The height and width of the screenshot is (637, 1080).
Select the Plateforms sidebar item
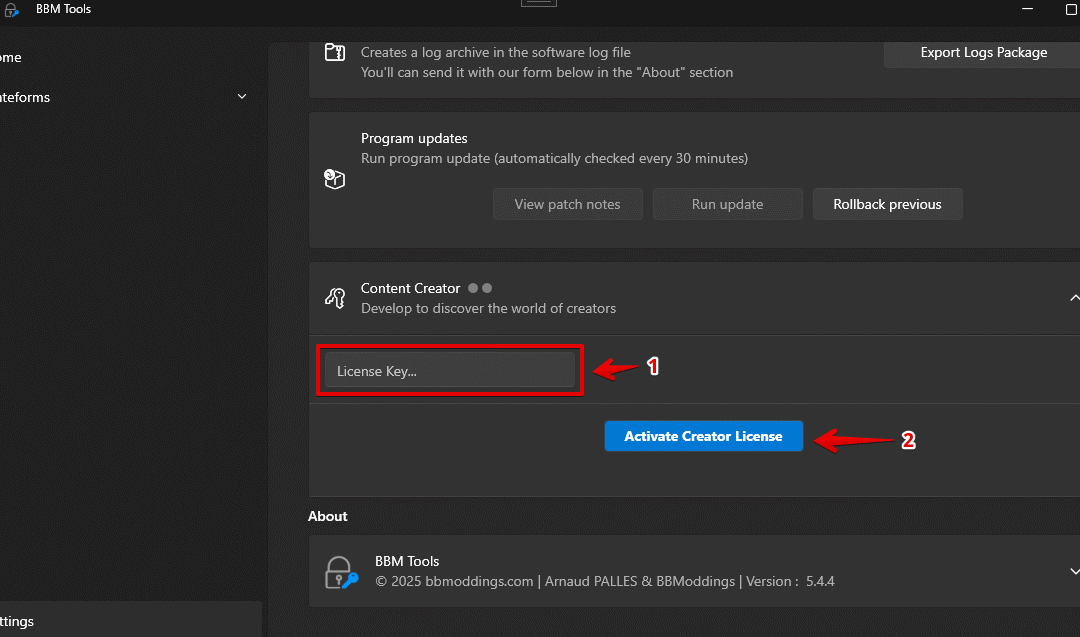point(25,97)
